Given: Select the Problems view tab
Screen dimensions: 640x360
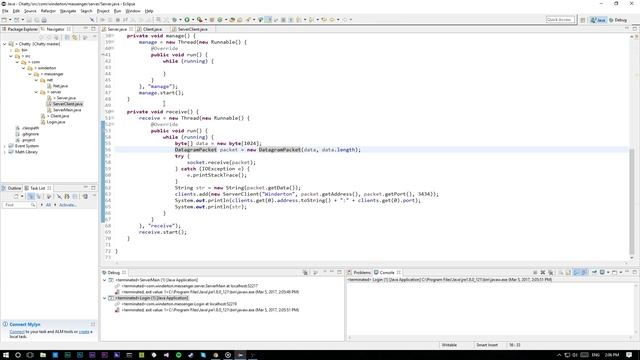Looking at the screenshot, I should point(359,272).
